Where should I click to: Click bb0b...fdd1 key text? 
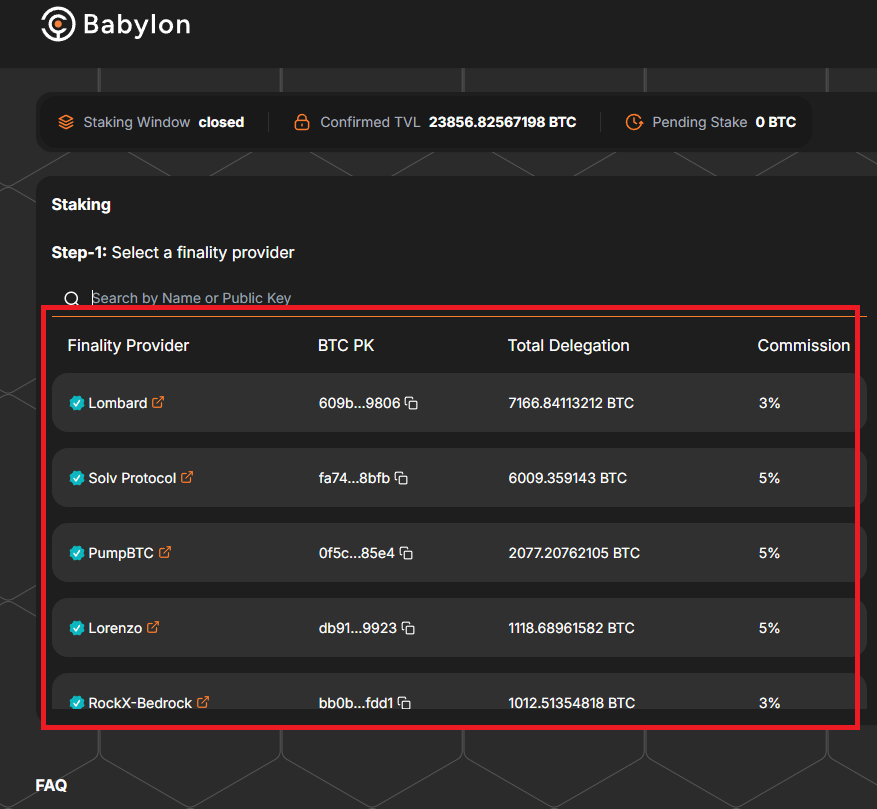(356, 703)
